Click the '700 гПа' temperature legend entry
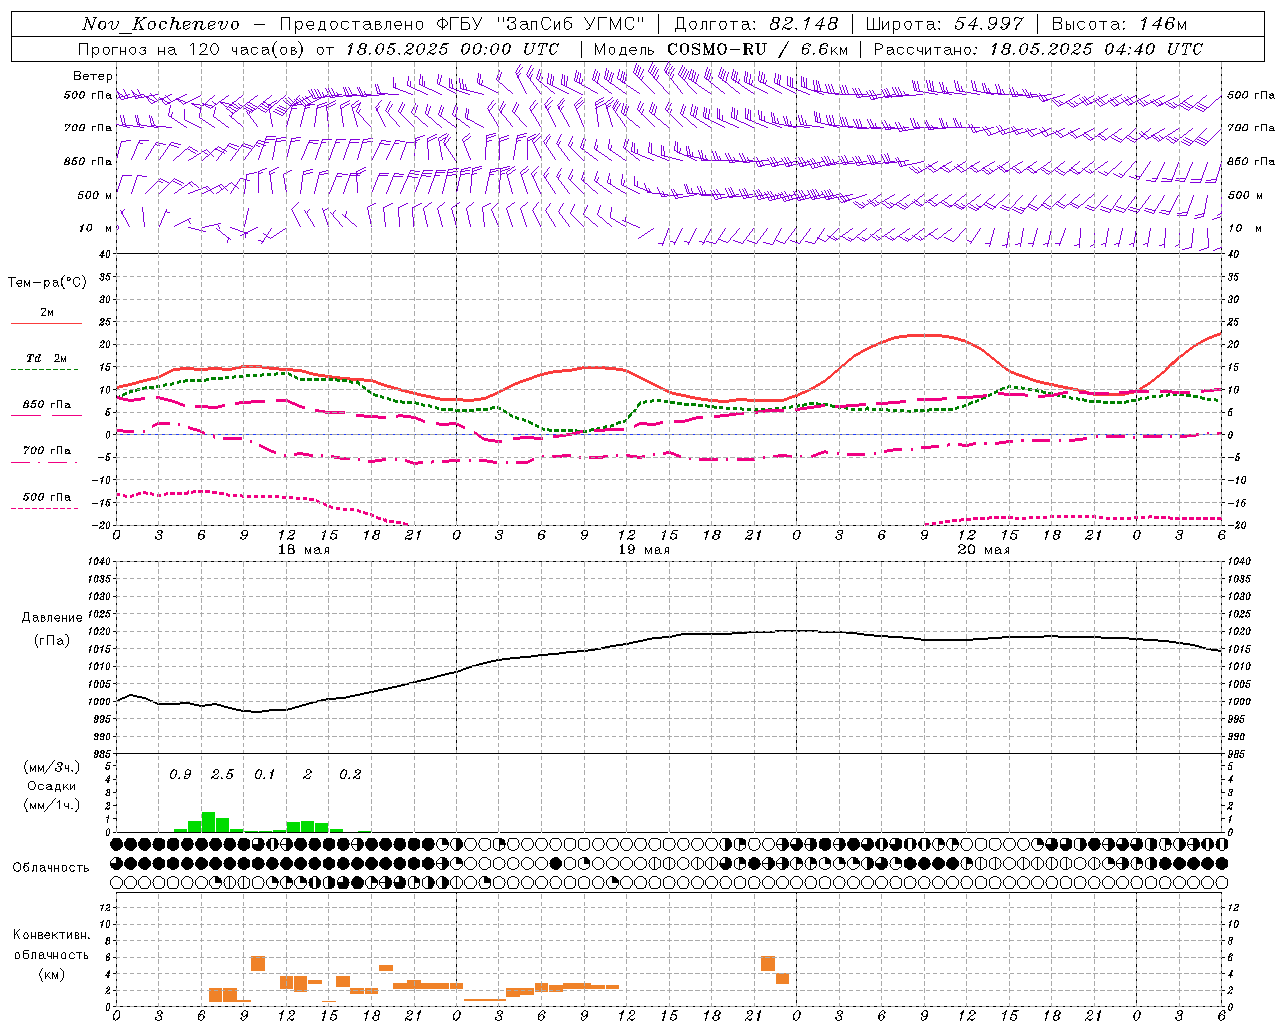 (x=47, y=451)
